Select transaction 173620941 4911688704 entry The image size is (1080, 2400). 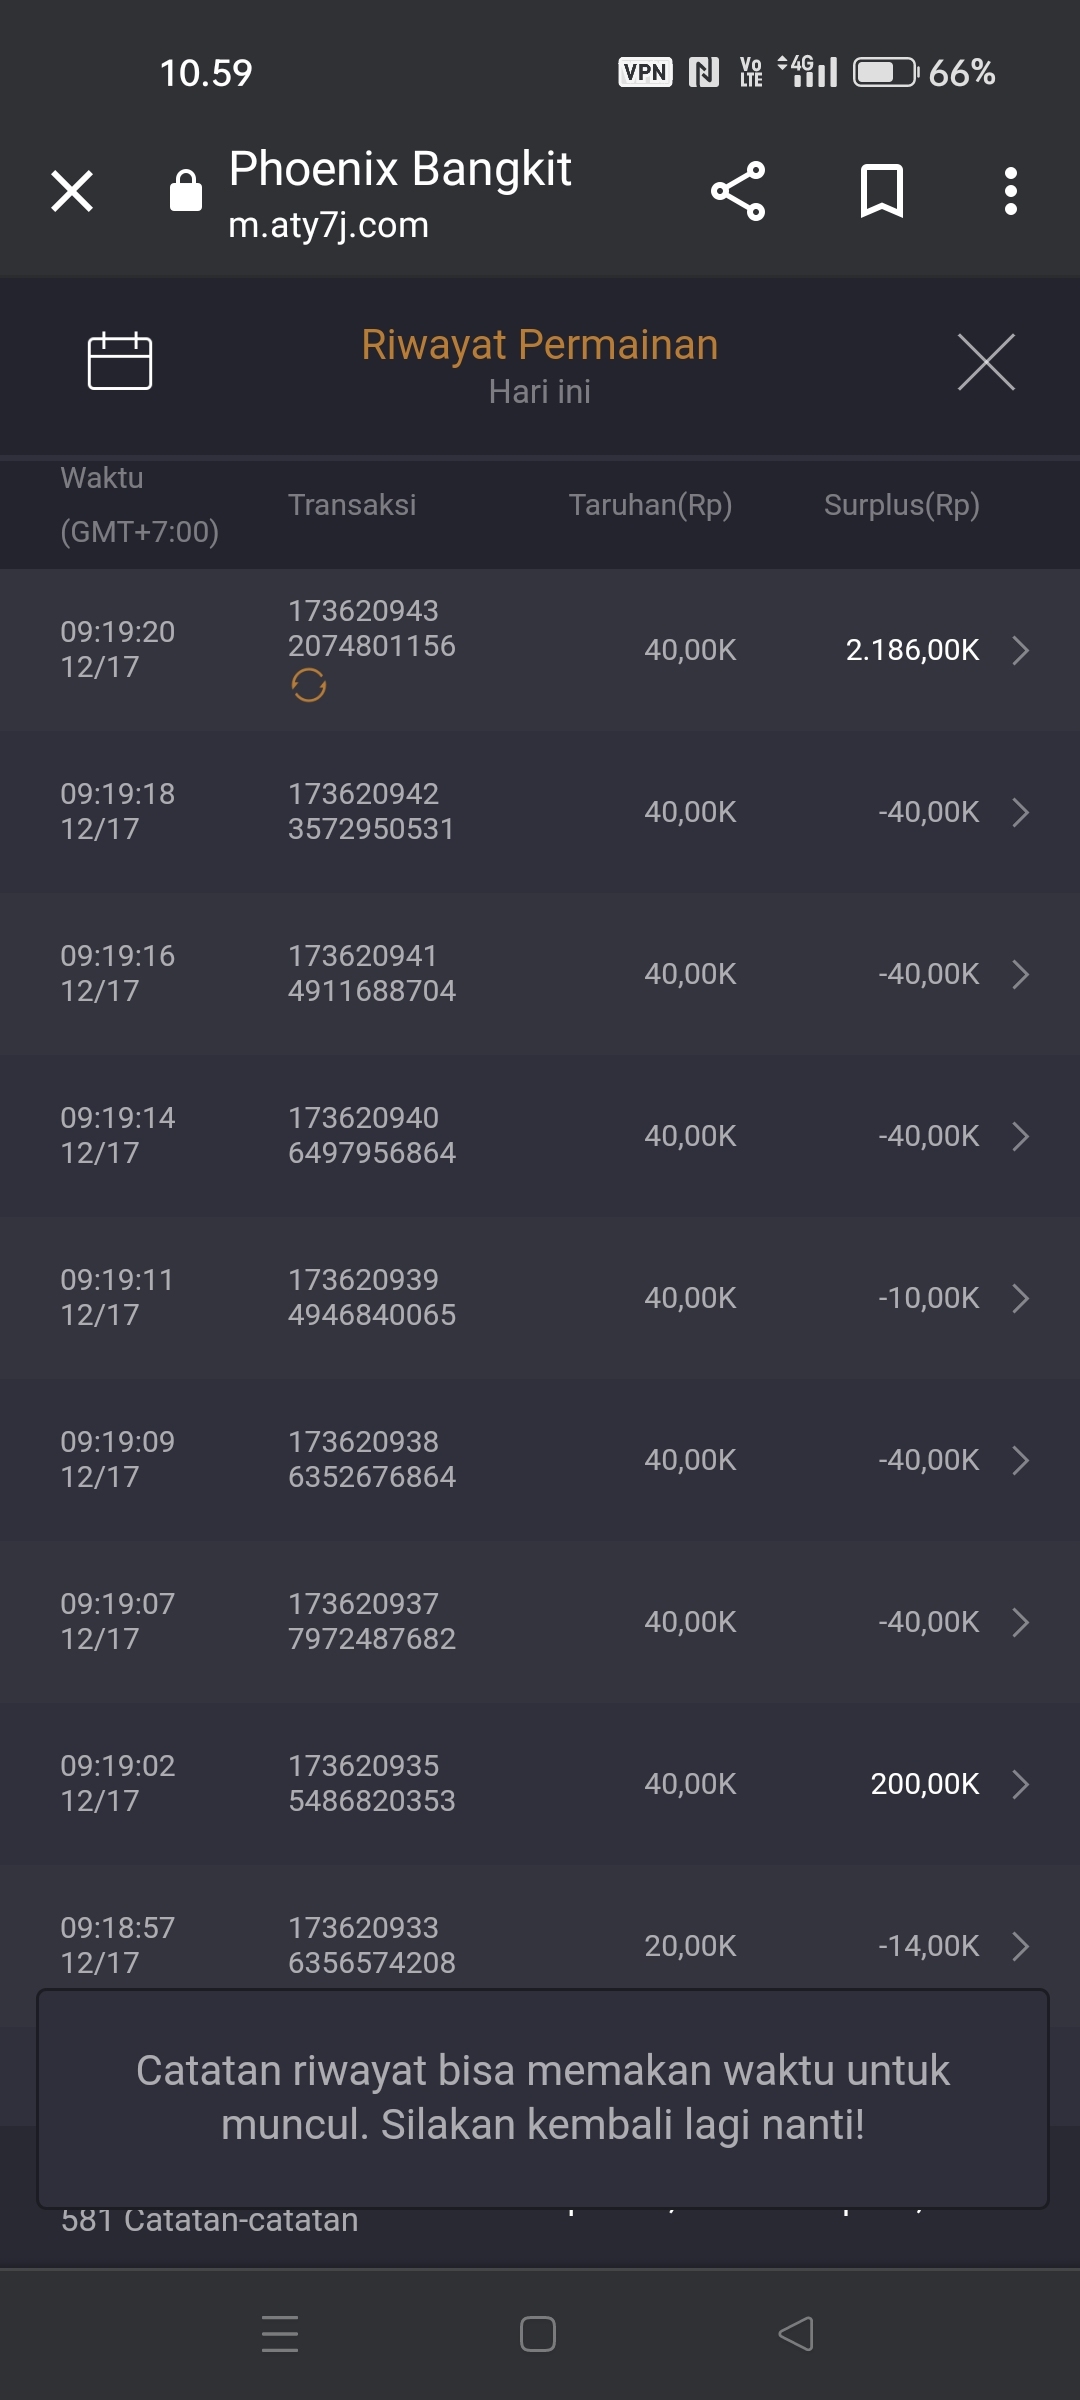tap(371, 973)
